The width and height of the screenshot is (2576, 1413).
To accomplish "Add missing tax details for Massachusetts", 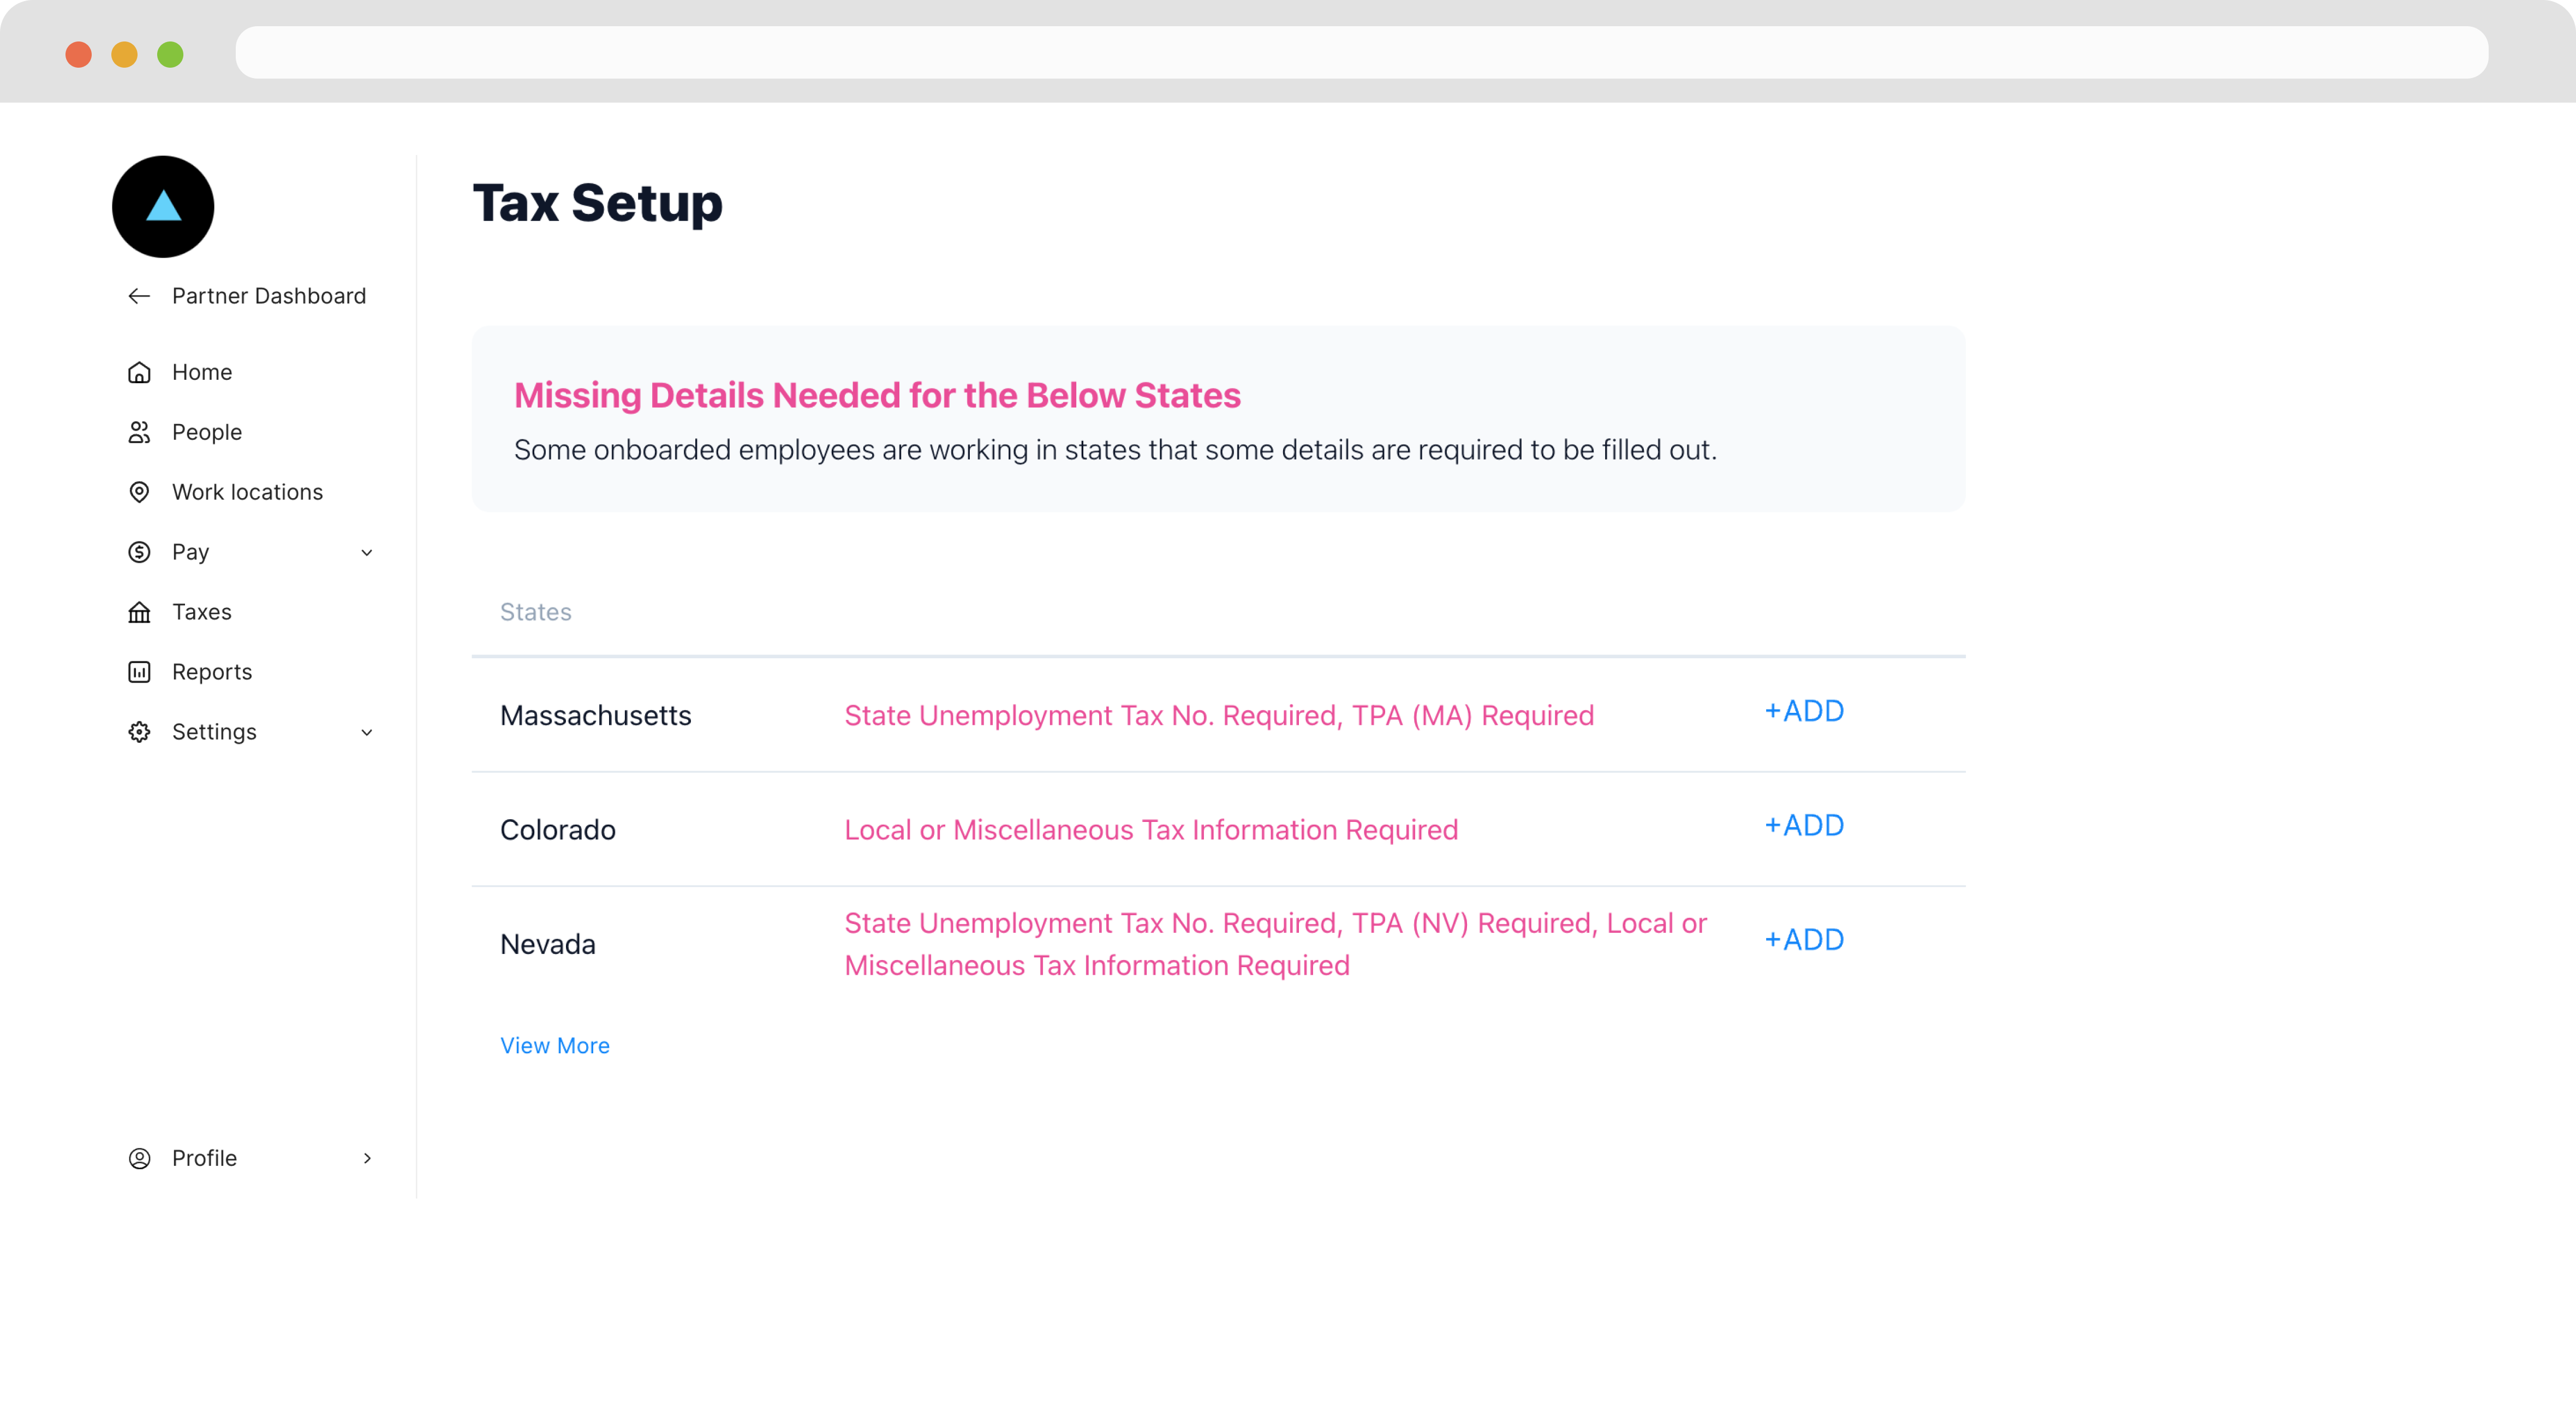I will pyautogui.click(x=1804, y=711).
